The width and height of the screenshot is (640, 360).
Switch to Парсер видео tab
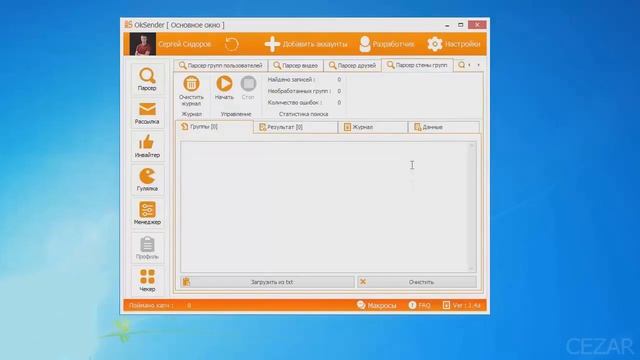(296, 65)
